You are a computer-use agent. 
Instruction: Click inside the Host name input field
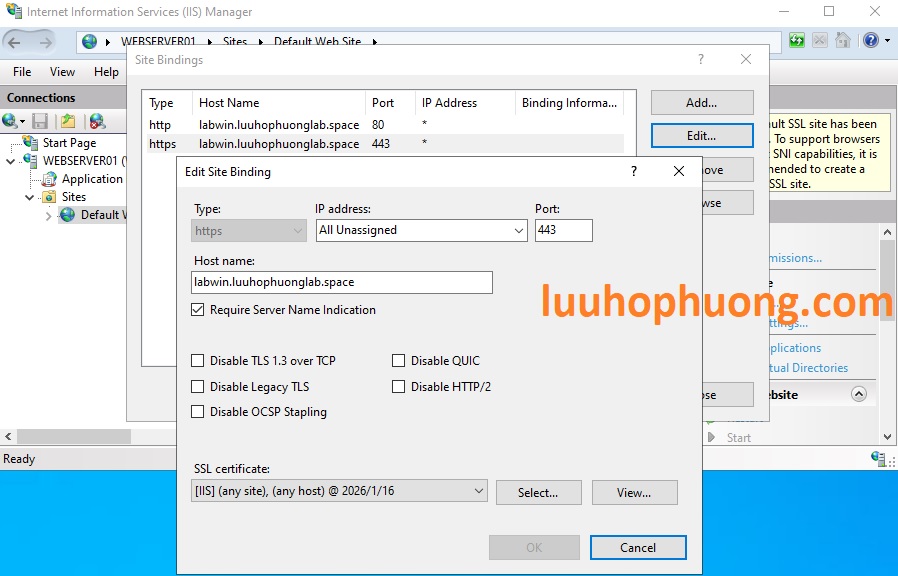pyautogui.click(x=342, y=282)
